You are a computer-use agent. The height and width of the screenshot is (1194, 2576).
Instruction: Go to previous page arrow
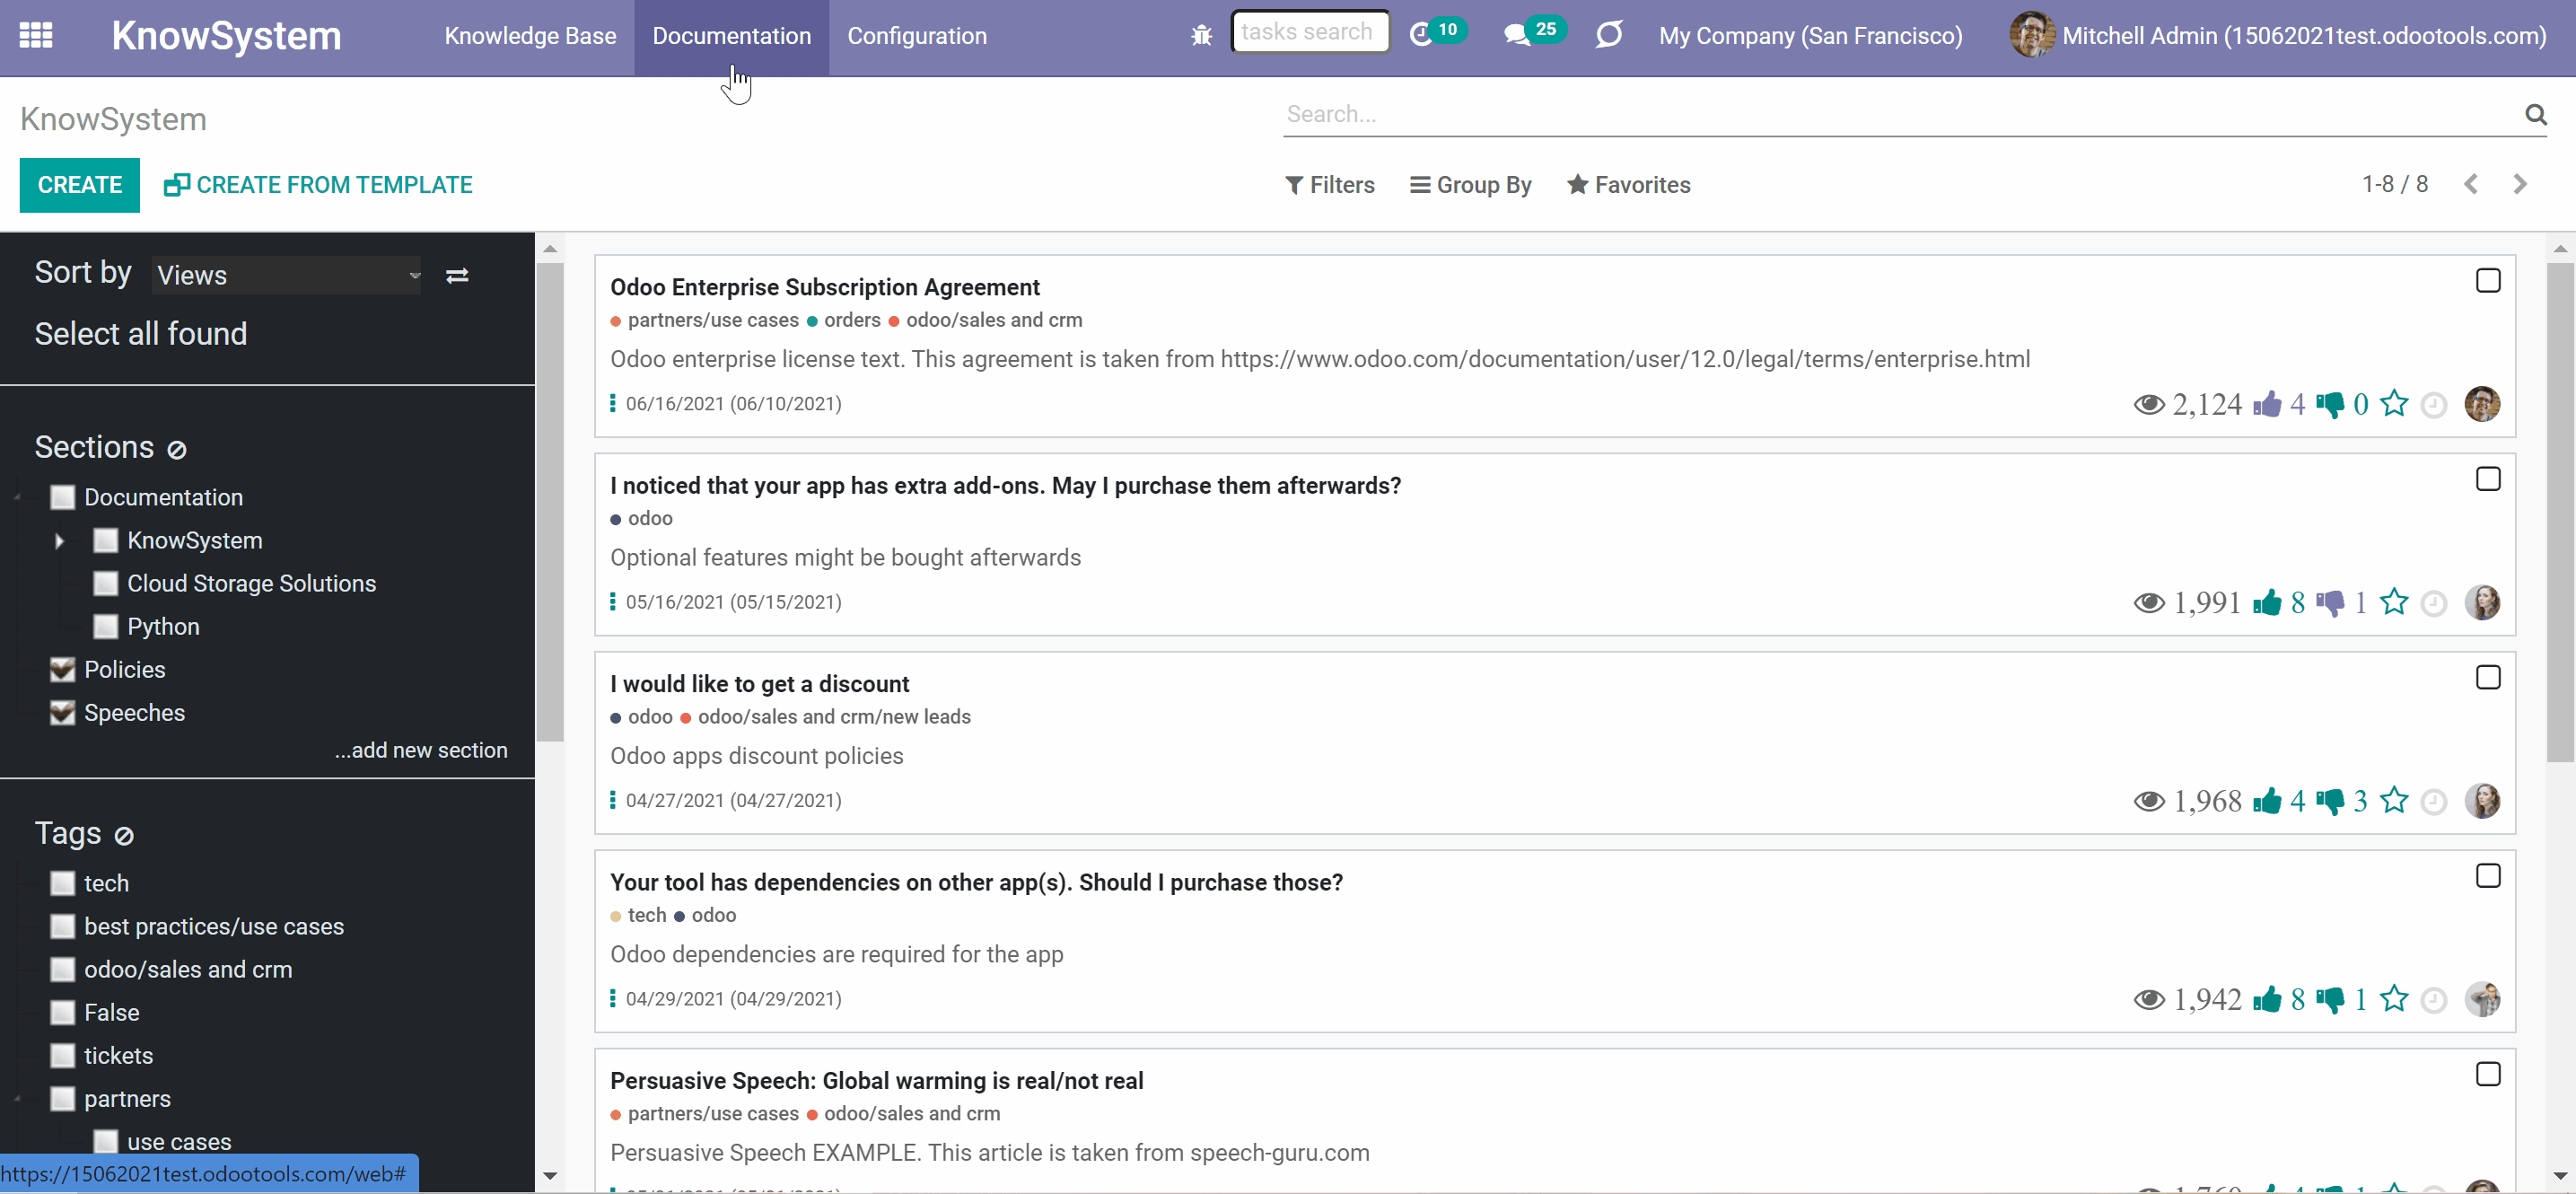(x=2470, y=184)
